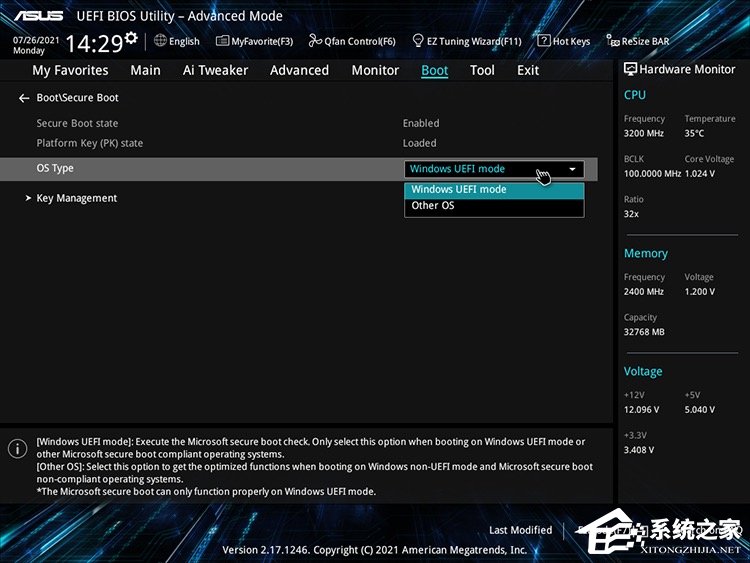This screenshot has width=750, height=563.
Task: Open the Hot Keys help icon
Action: [x=543, y=41]
